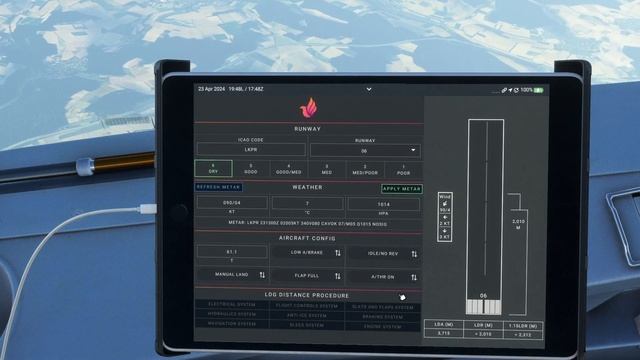Select BRAKING SYSTEM failure procedure
This screenshot has height=360, width=640.
pos(382,317)
